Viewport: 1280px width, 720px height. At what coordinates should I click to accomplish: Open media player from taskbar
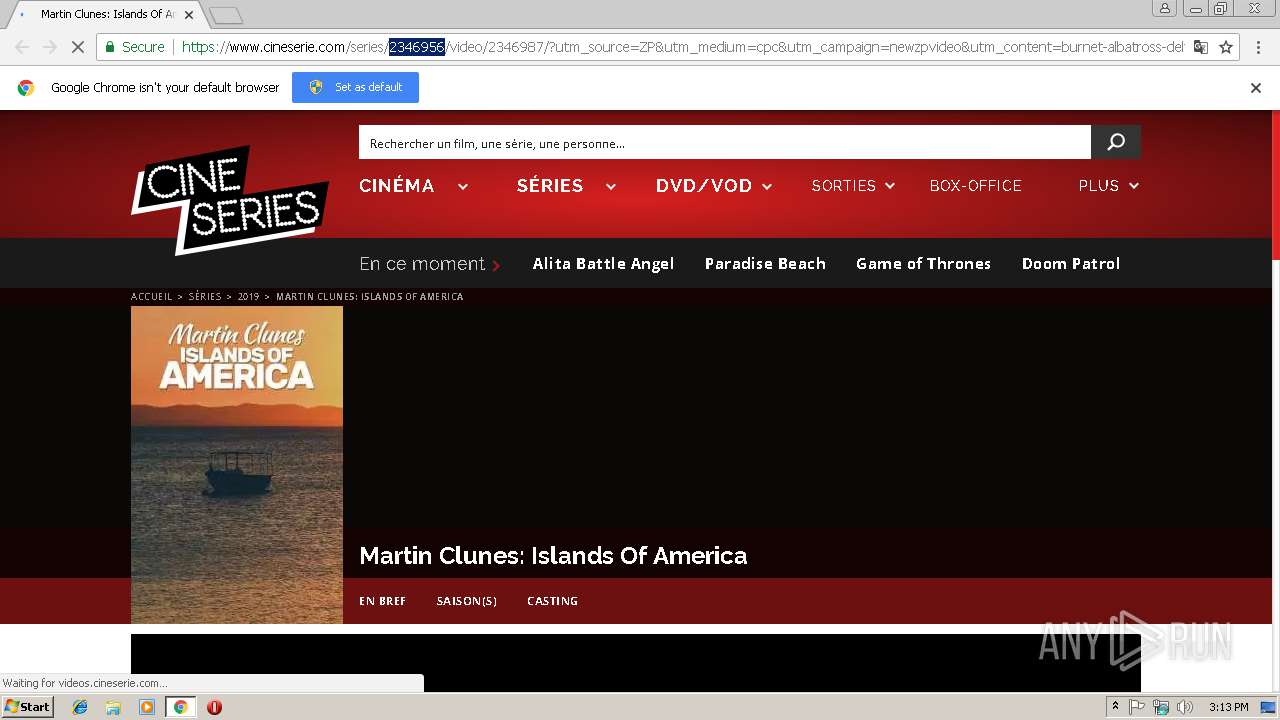pos(147,707)
